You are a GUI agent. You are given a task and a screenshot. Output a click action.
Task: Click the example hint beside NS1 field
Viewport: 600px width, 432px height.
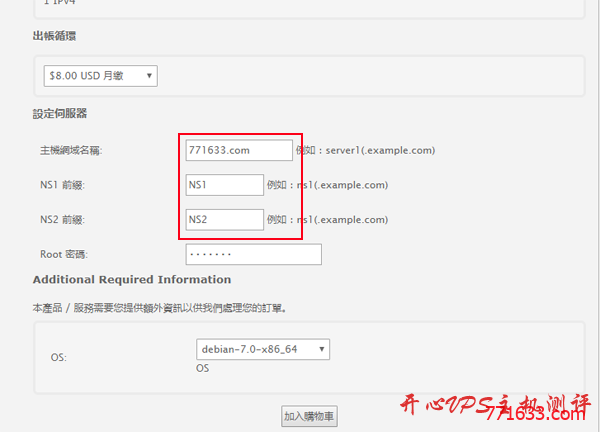[x=327, y=185]
